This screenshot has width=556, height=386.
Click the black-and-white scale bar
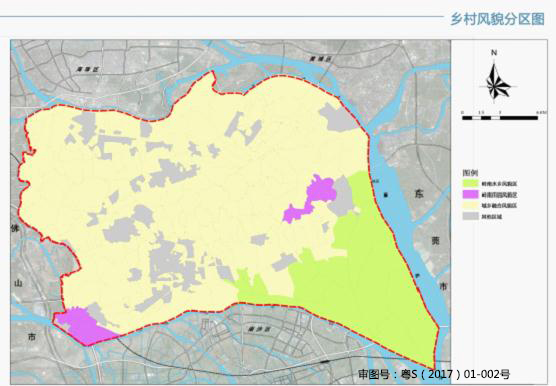pos(500,118)
